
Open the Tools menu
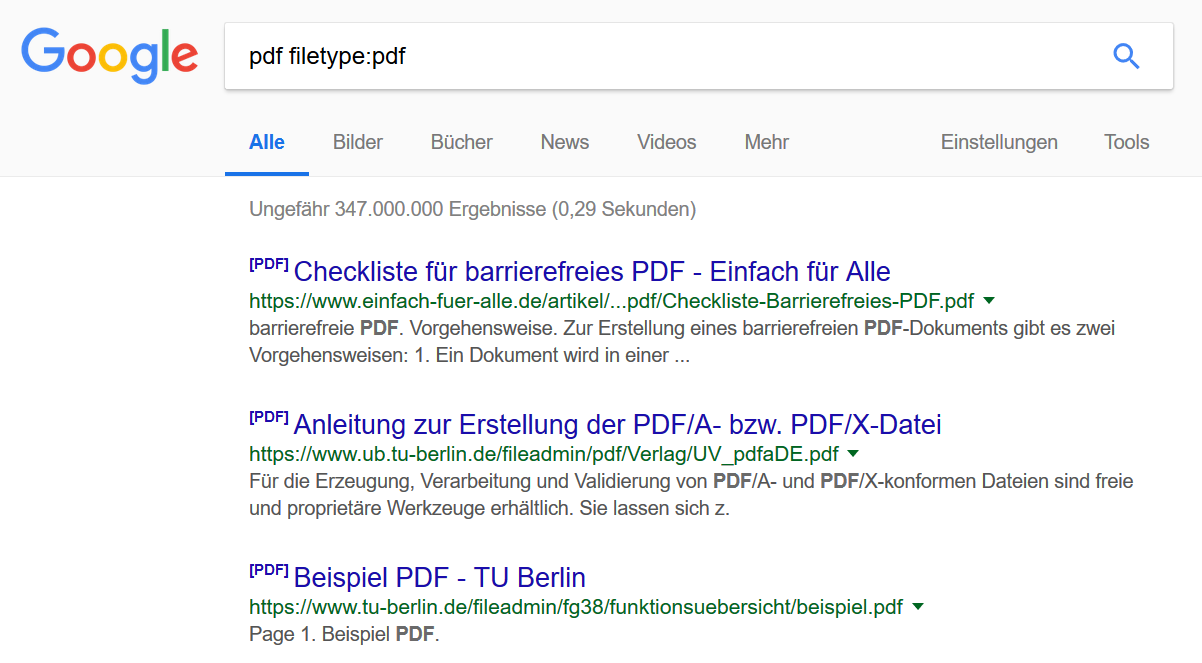coord(1126,142)
